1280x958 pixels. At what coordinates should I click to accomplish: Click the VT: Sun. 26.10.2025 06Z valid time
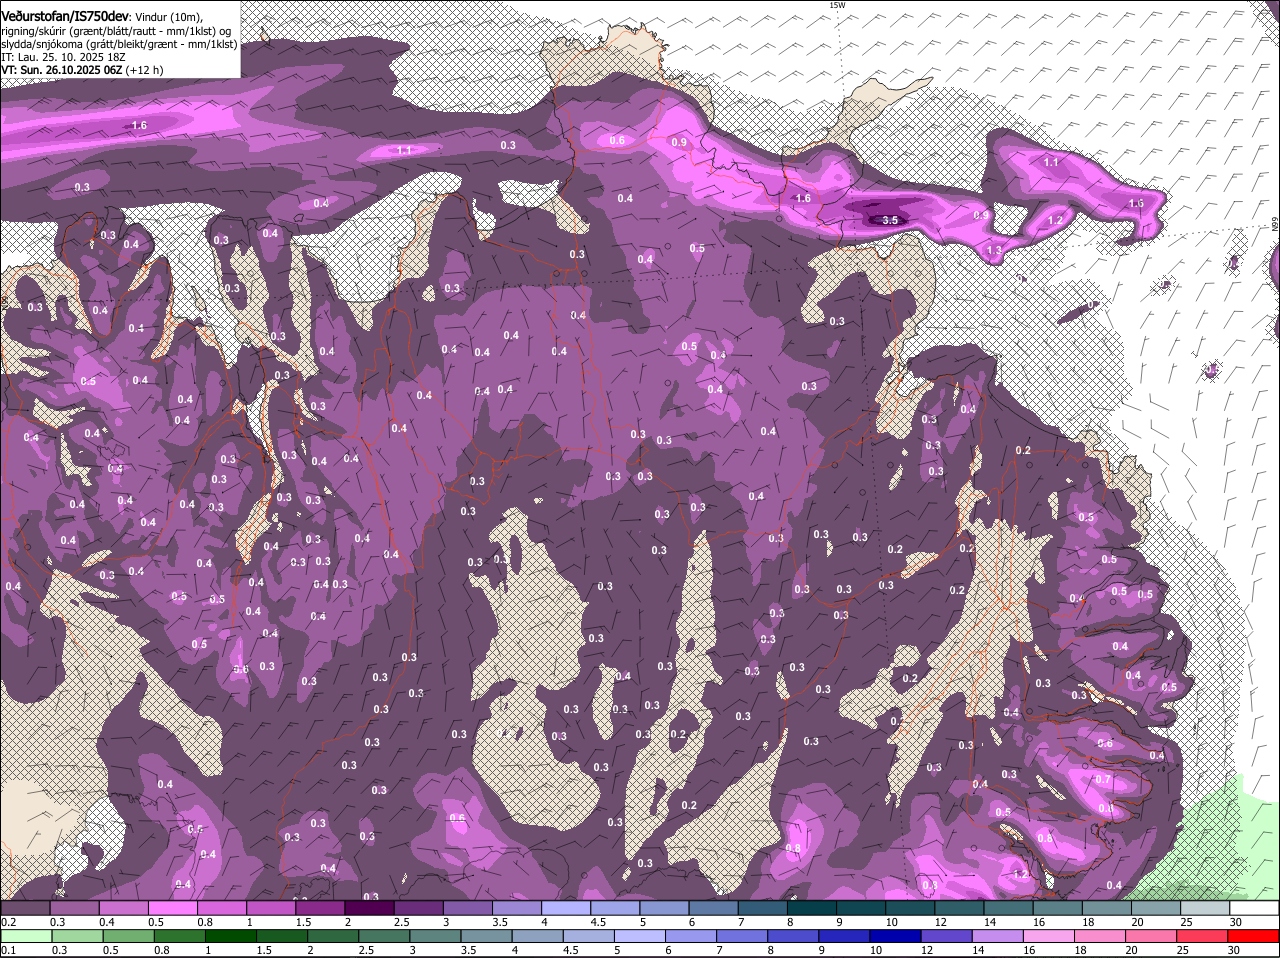tap(62, 70)
